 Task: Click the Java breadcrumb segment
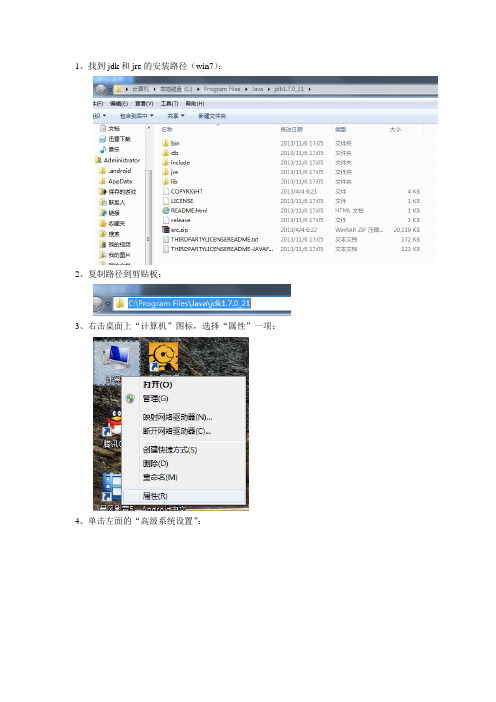point(257,89)
